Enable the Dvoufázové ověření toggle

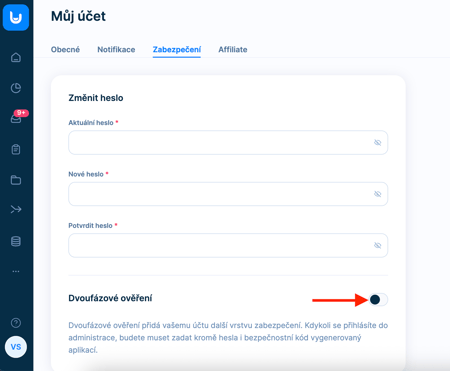[378, 299]
